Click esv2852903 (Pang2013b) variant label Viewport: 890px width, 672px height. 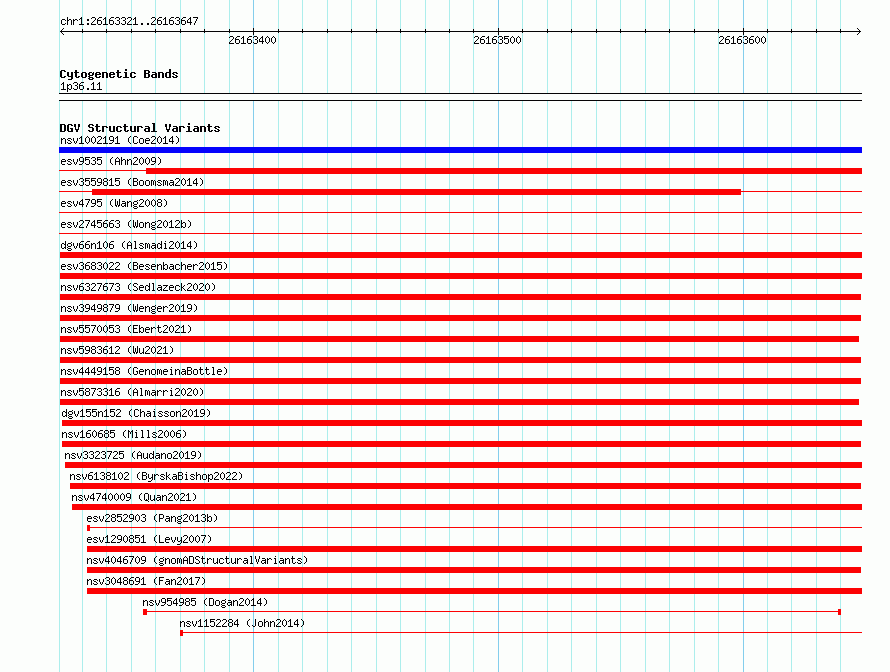coord(152,518)
